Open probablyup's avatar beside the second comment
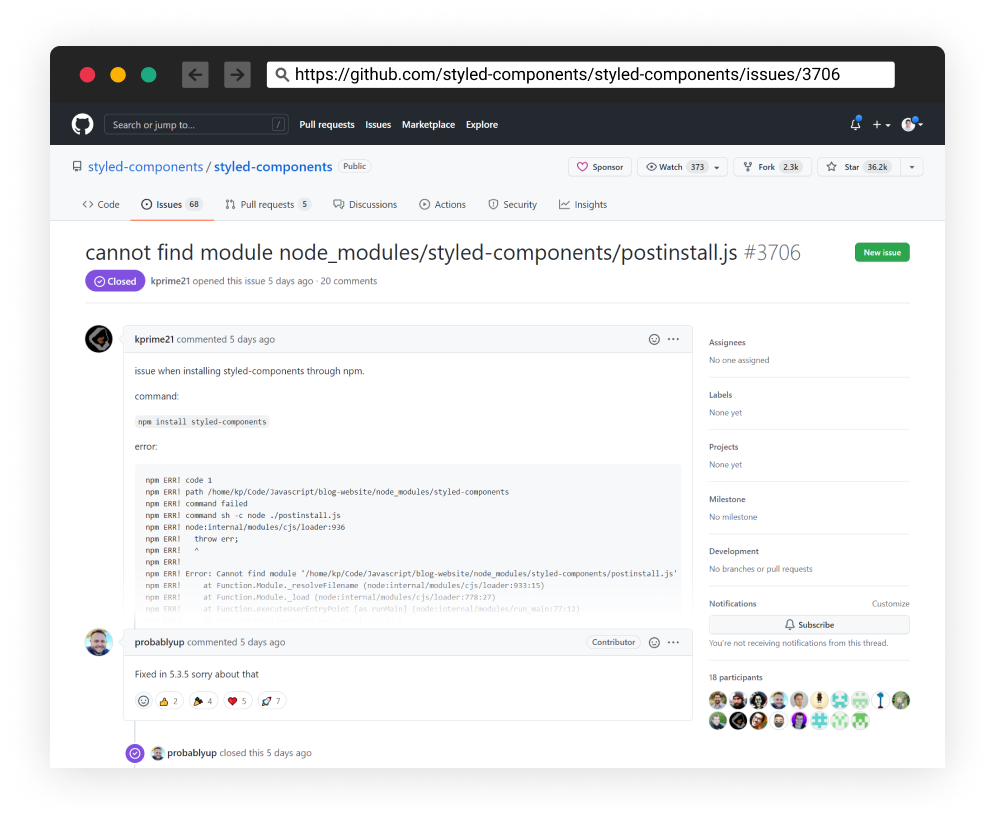The width and height of the screenshot is (995, 822). 99,642
